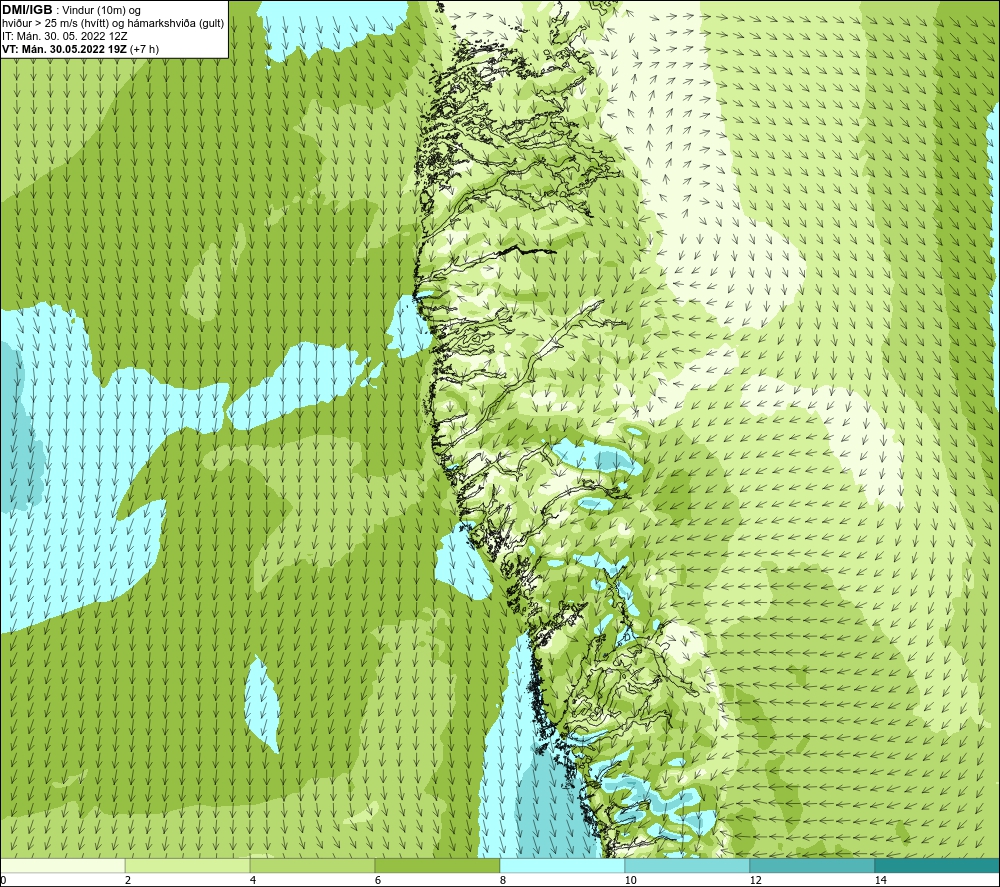Click the 2–4 m/s light green swatch
Image resolution: width=1000 pixels, height=887 pixels.
tap(188, 865)
